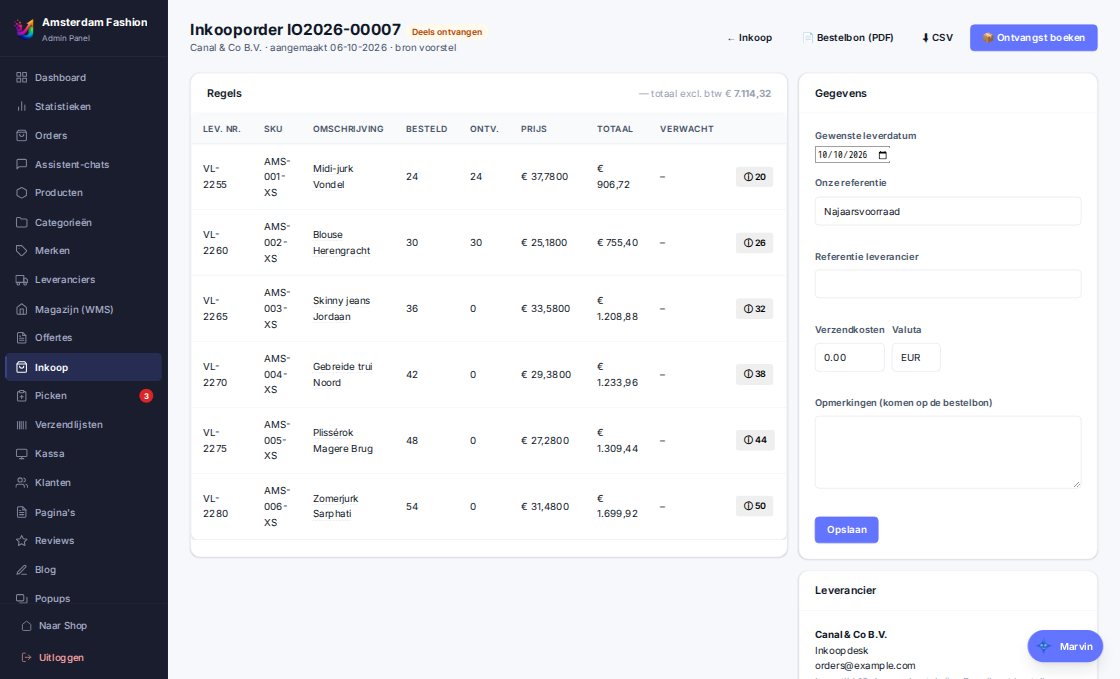Screen dimensions: 1120x679
Task: Click the Reviews star icon
Action: coord(21,540)
